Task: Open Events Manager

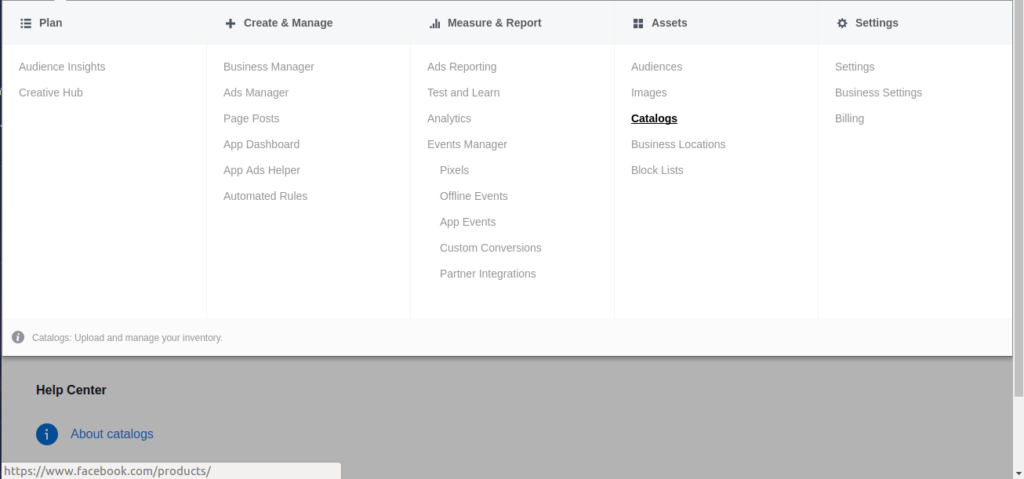Action: click(x=467, y=144)
